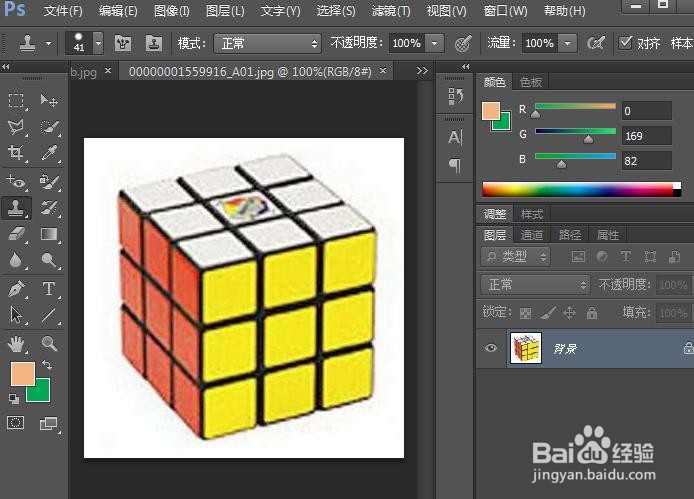Screen dimensions: 694x499
Task: Select the Polygonal Lasso tool
Action: click(16, 127)
